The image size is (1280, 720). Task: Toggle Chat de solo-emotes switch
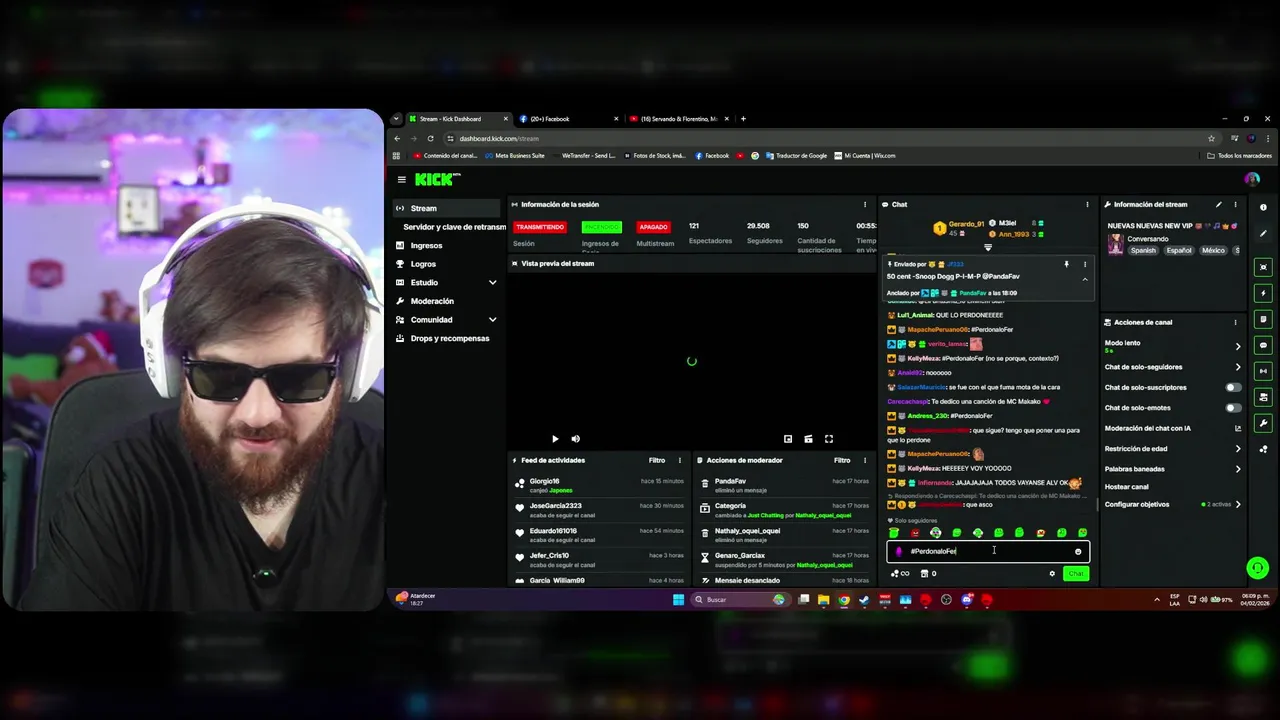pos(1234,408)
